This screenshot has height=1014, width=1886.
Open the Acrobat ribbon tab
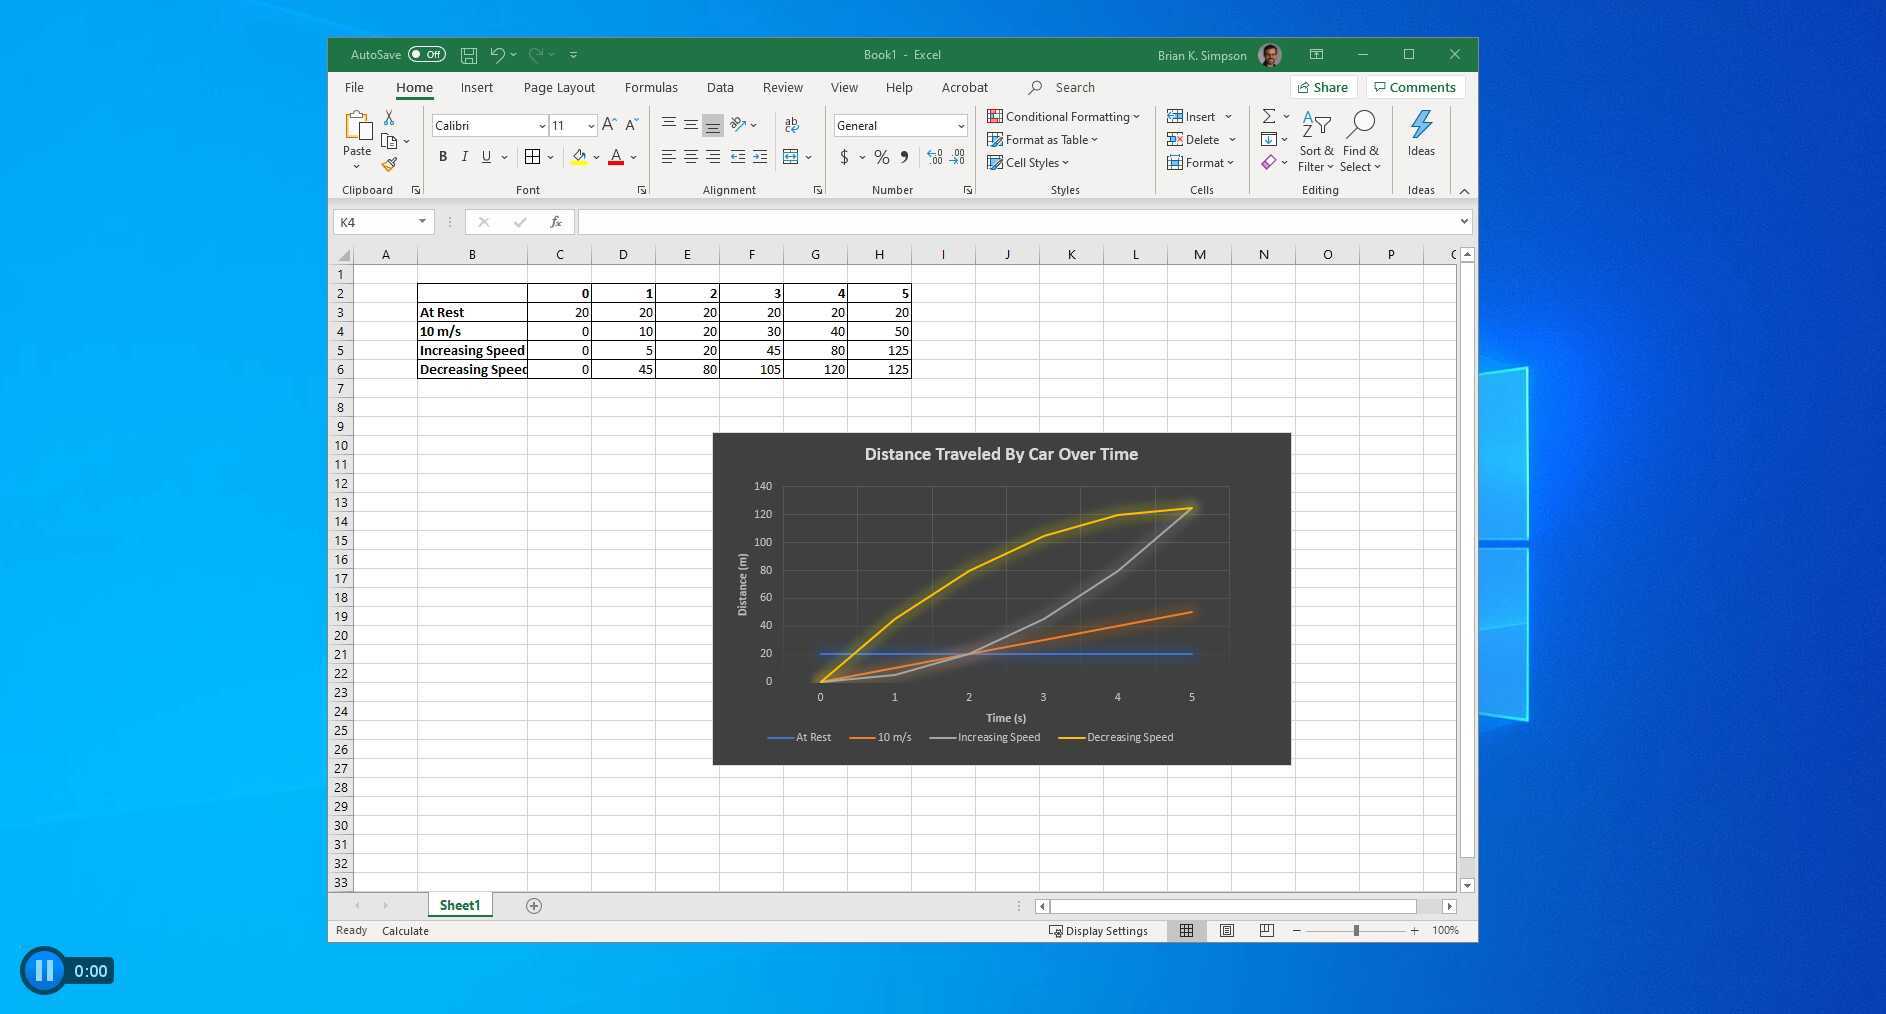[x=964, y=88]
